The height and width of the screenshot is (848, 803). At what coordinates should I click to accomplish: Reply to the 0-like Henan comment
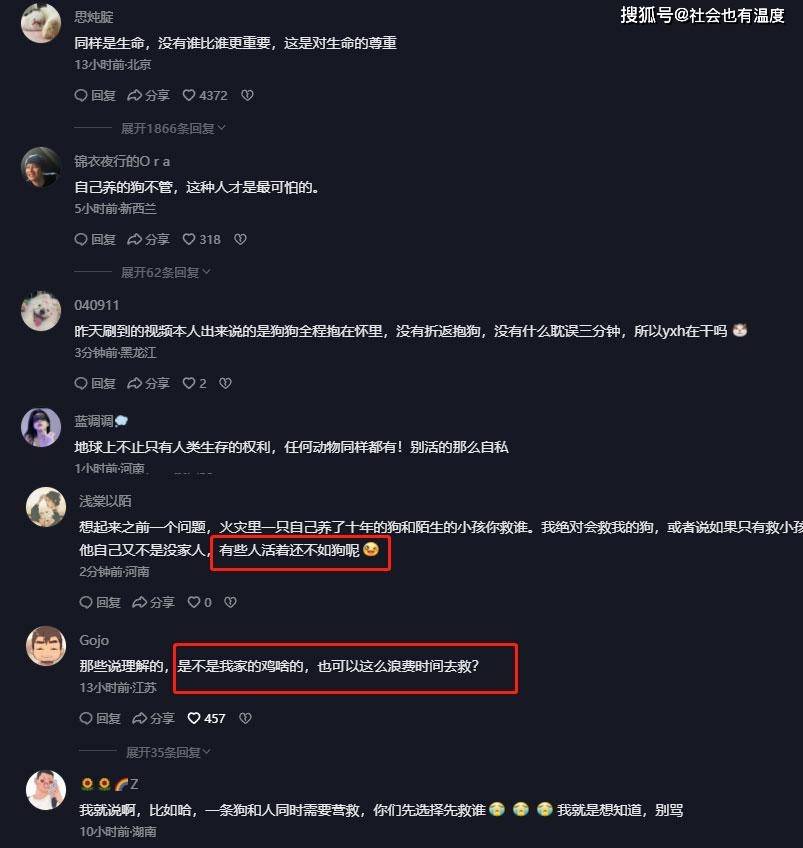tap(100, 602)
